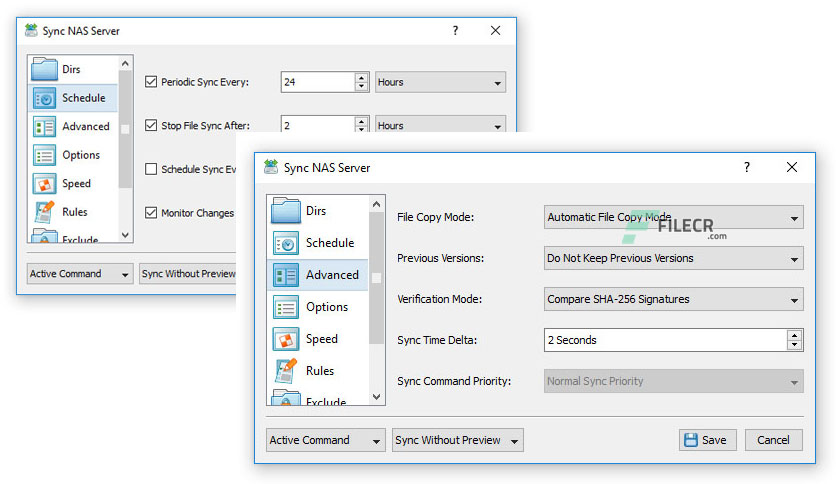Open the Previous Versions dropdown
This screenshot has height=484, width=836.
(x=673, y=258)
